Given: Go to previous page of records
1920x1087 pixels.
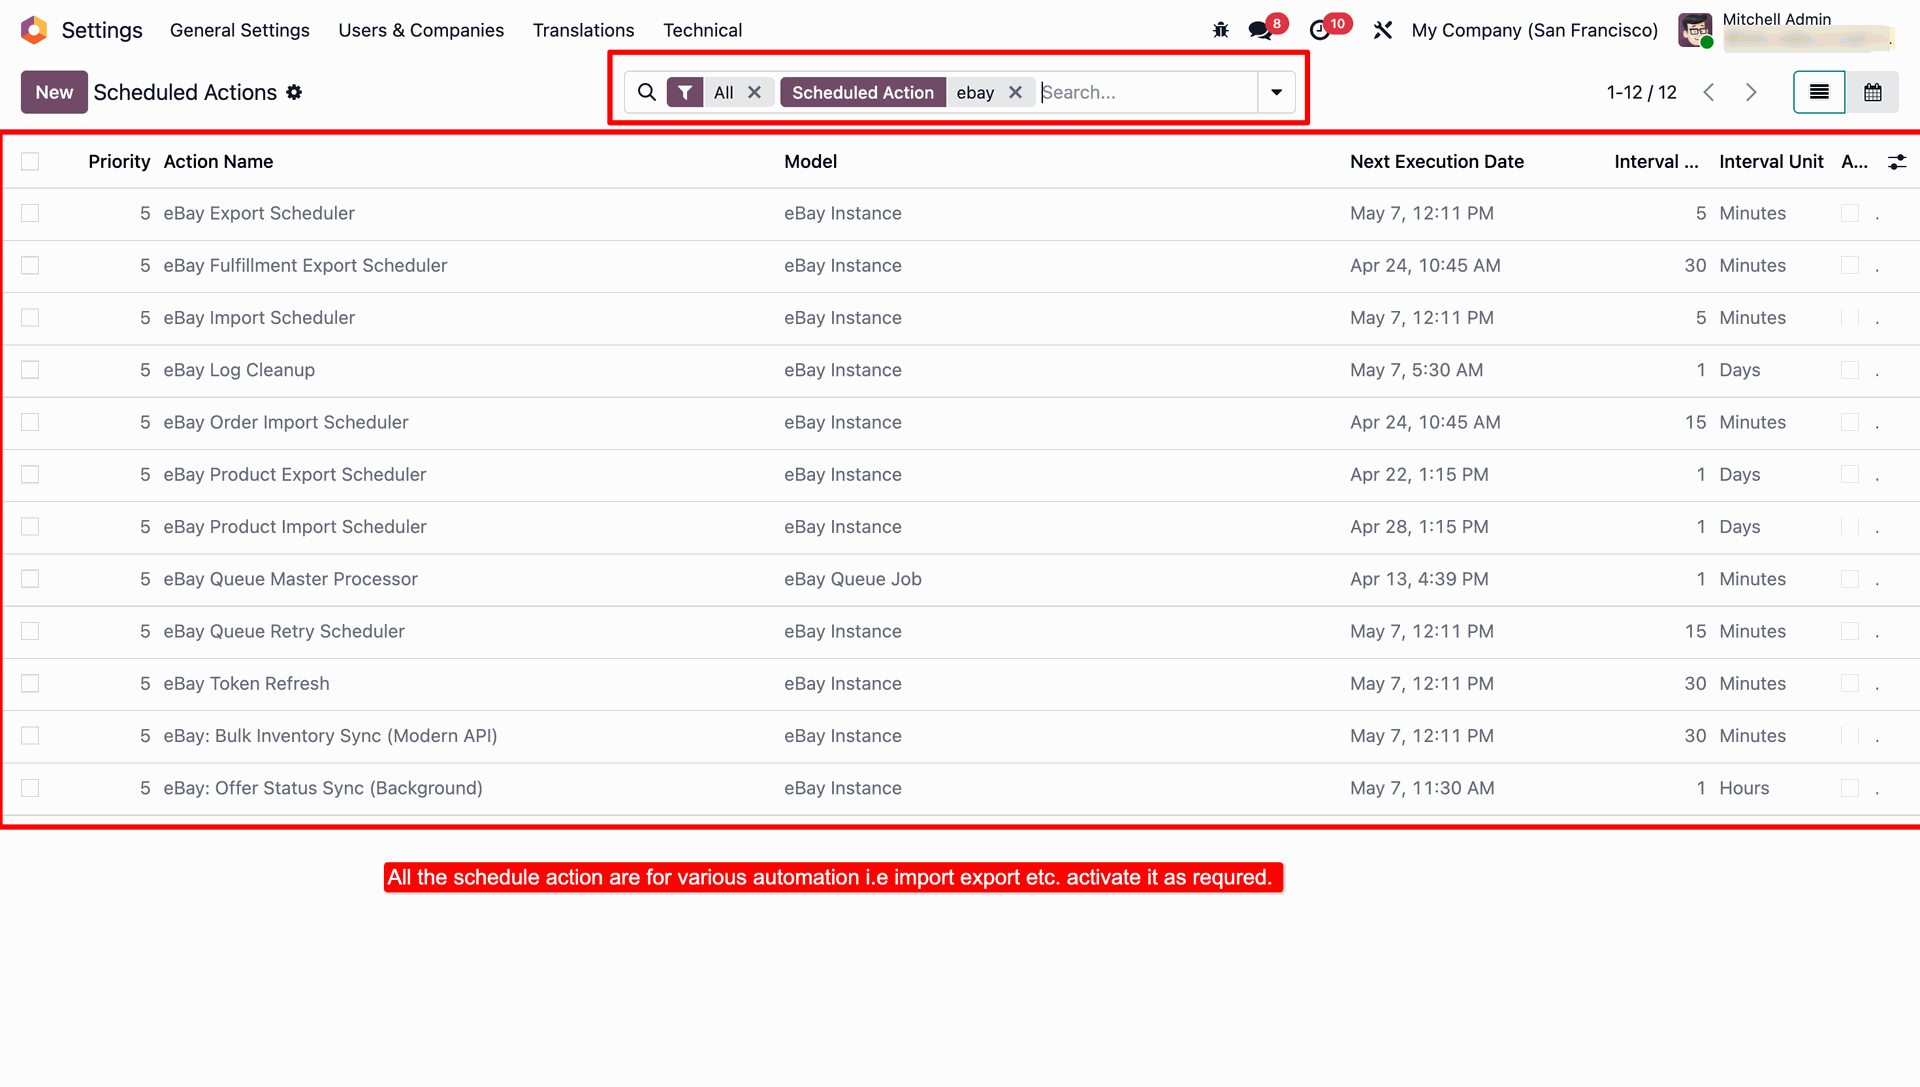Looking at the screenshot, I should pyautogui.click(x=1709, y=92).
